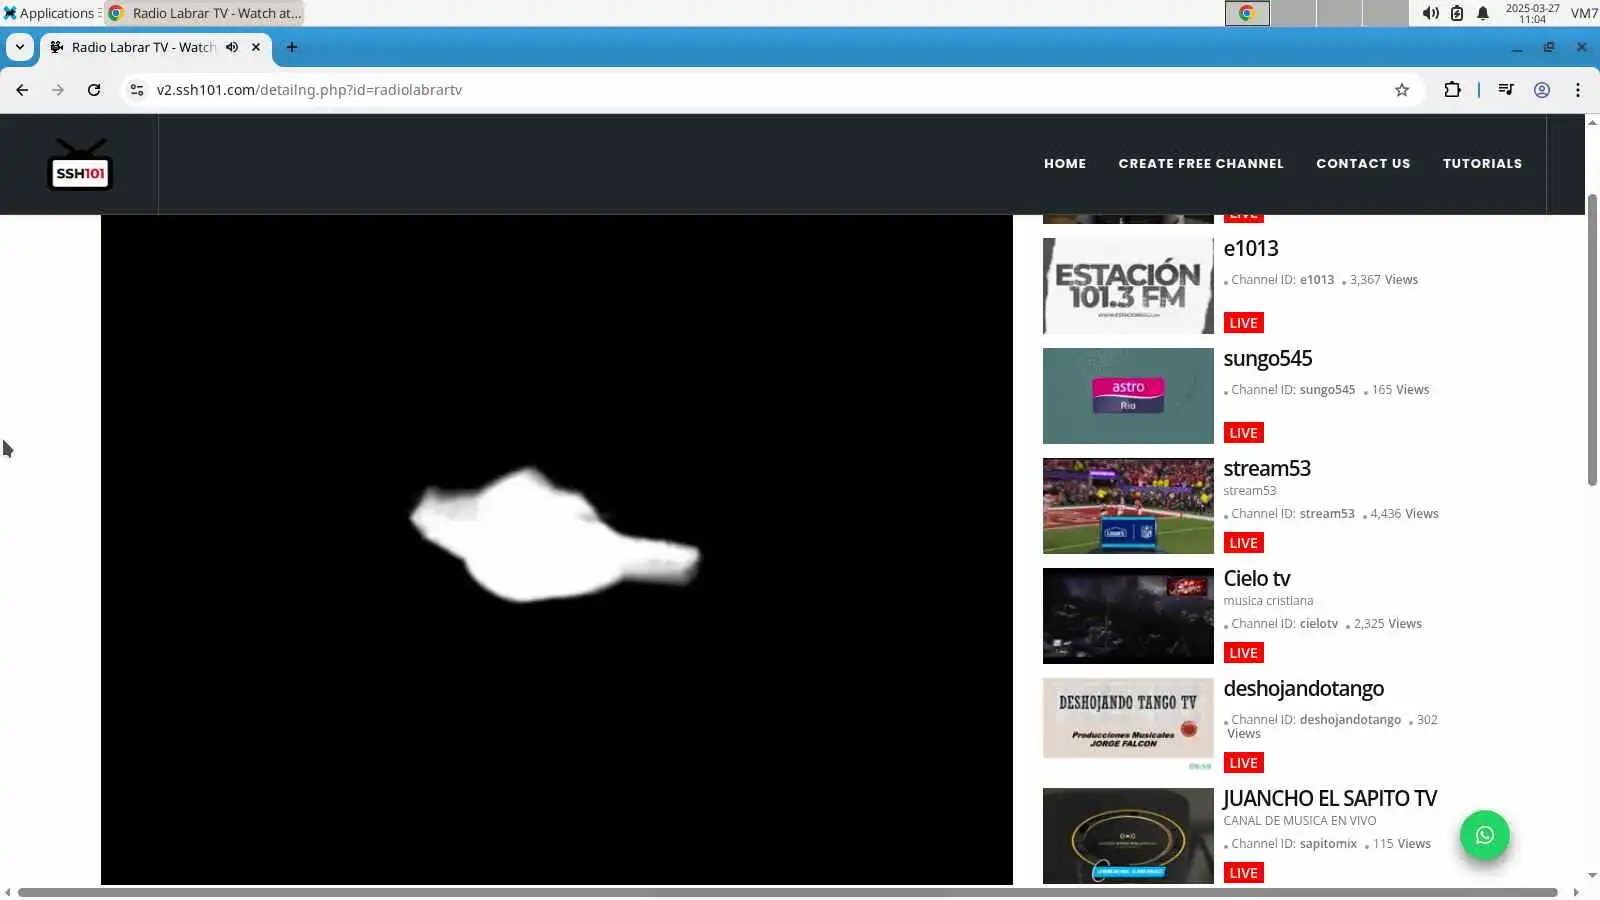Mute the Radio Labrar TV tab audio
Screen dimensions: 1600x900
[x=232, y=47]
